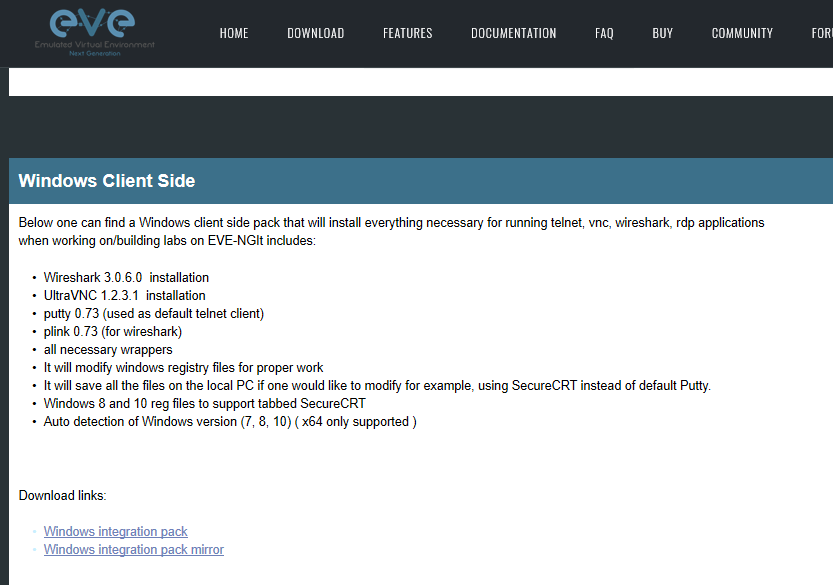The image size is (833, 585).
Task: Click the windows registry files line
Action: 183,368
